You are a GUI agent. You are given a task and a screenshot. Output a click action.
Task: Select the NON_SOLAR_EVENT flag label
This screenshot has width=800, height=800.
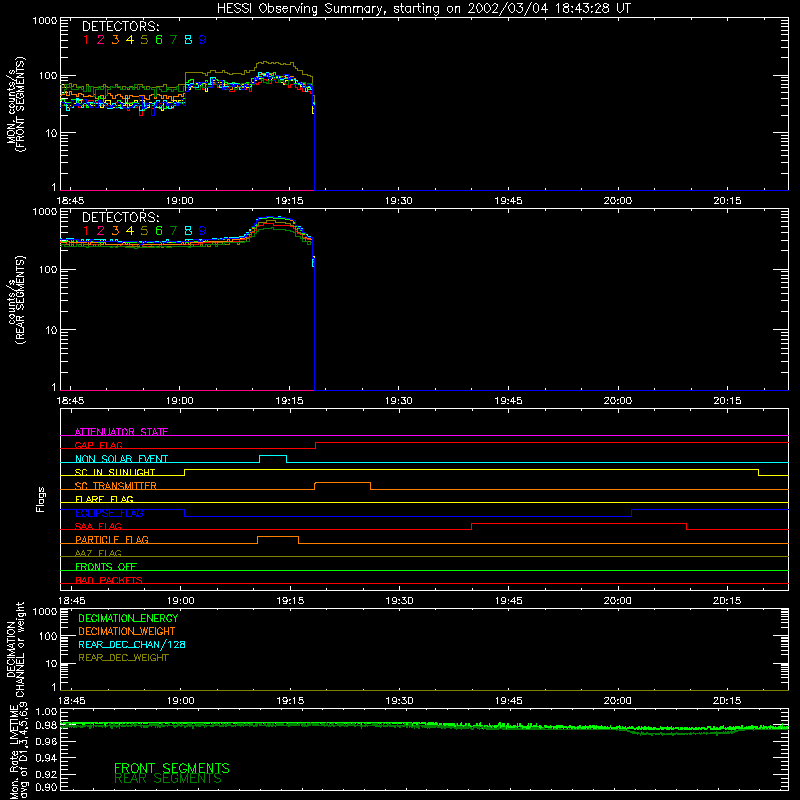pos(121,459)
